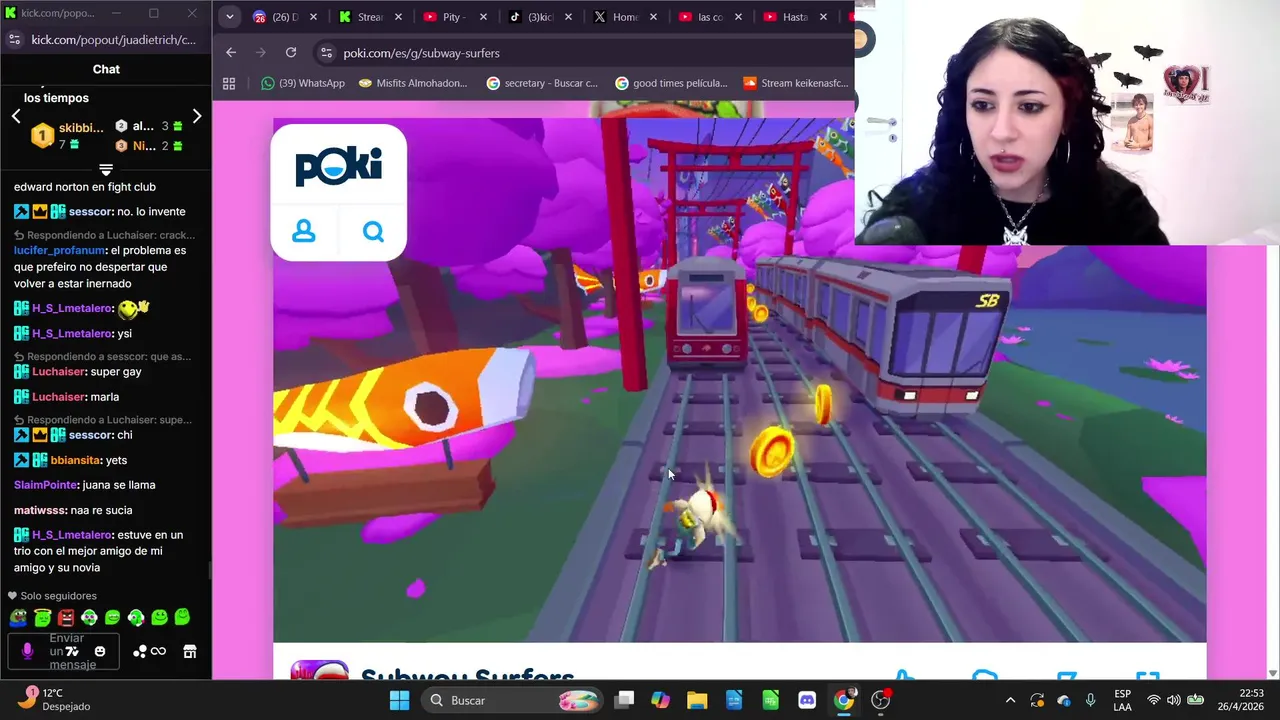Reload the Poki page
1280x720 pixels.
click(x=291, y=53)
